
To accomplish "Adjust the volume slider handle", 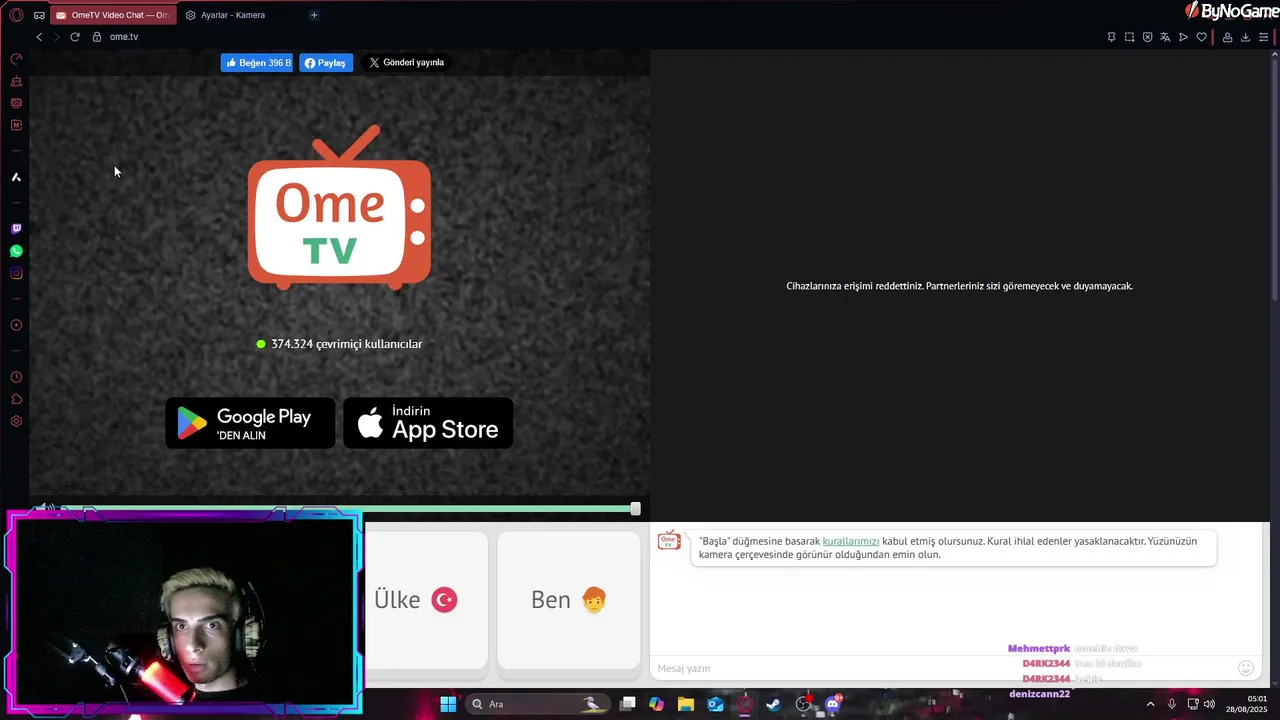I will click(x=635, y=509).
